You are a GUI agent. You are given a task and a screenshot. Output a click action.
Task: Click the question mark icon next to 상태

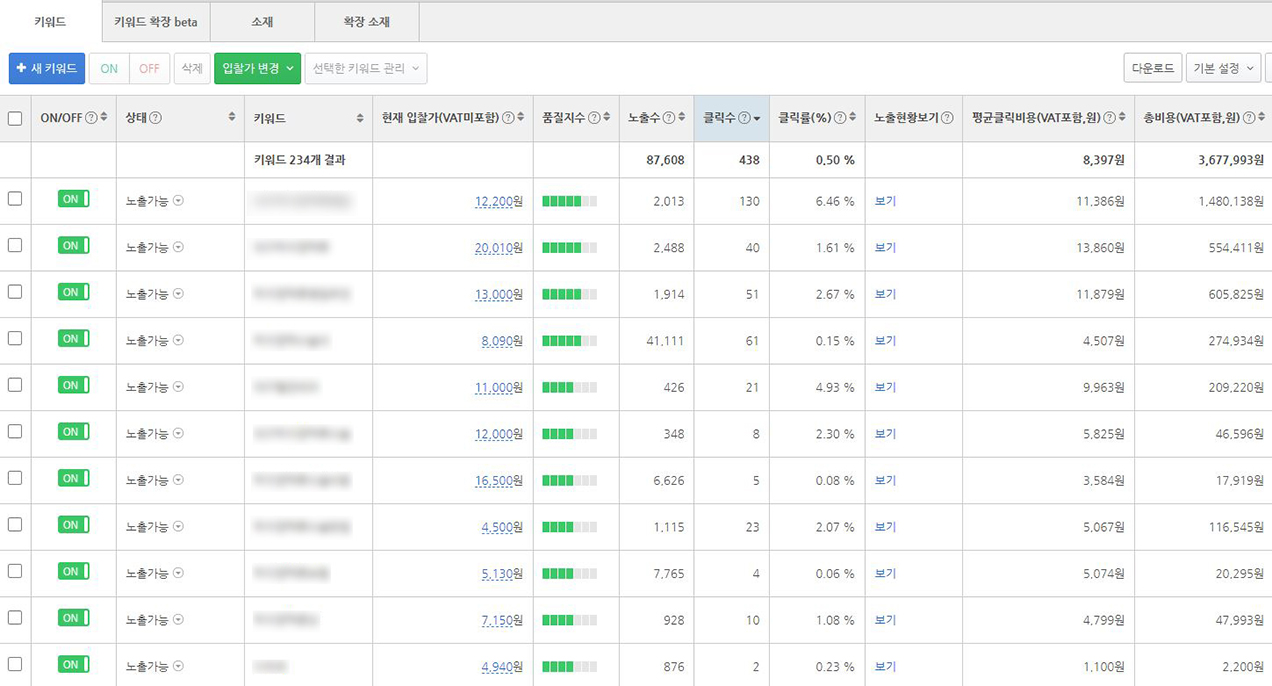point(155,118)
